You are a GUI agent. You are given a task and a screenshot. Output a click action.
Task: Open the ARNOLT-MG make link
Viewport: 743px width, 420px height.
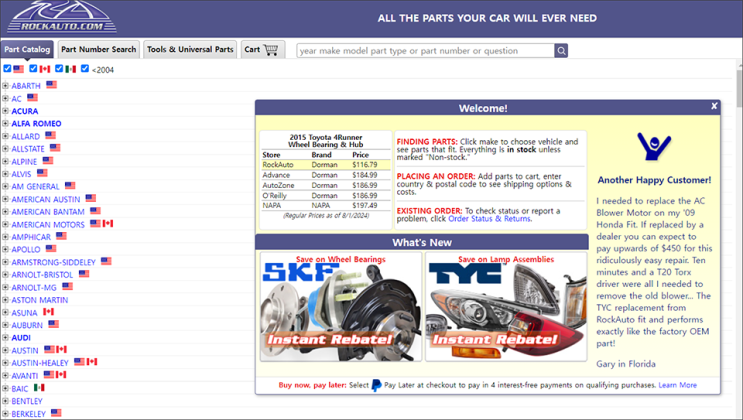point(34,288)
